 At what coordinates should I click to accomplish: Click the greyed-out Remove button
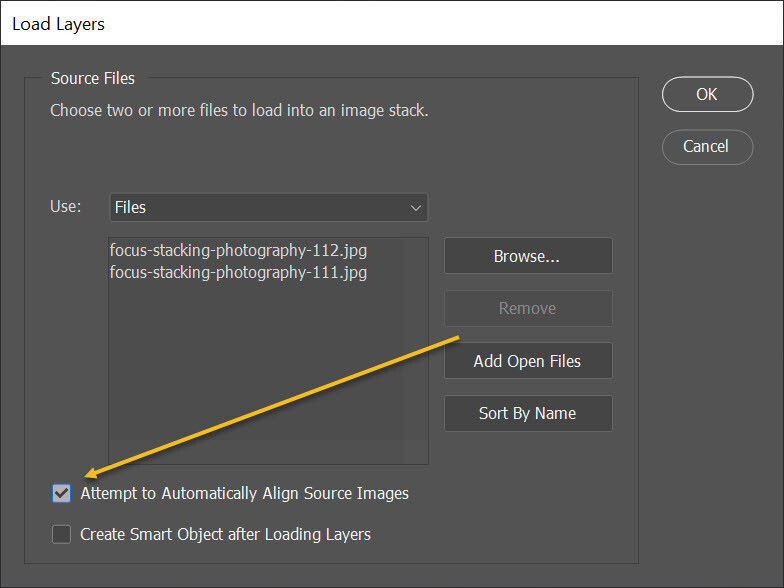click(528, 308)
